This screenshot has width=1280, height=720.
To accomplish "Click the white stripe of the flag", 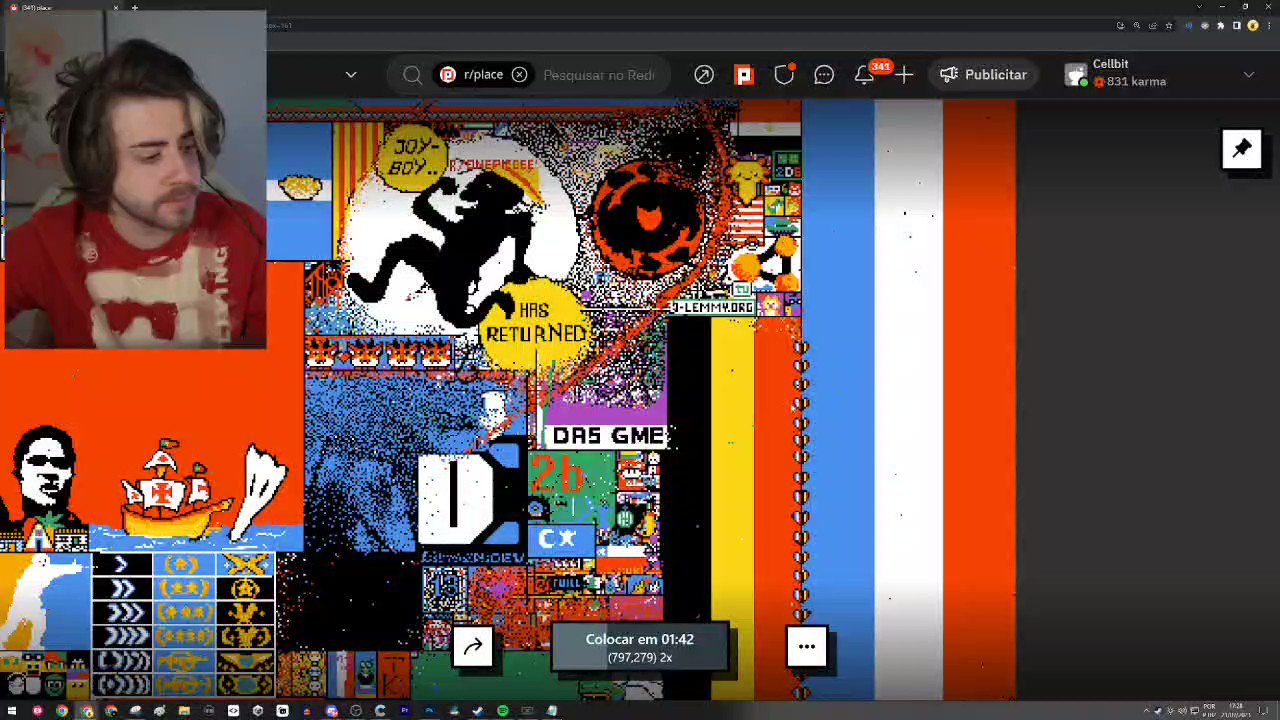I will (x=908, y=400).
